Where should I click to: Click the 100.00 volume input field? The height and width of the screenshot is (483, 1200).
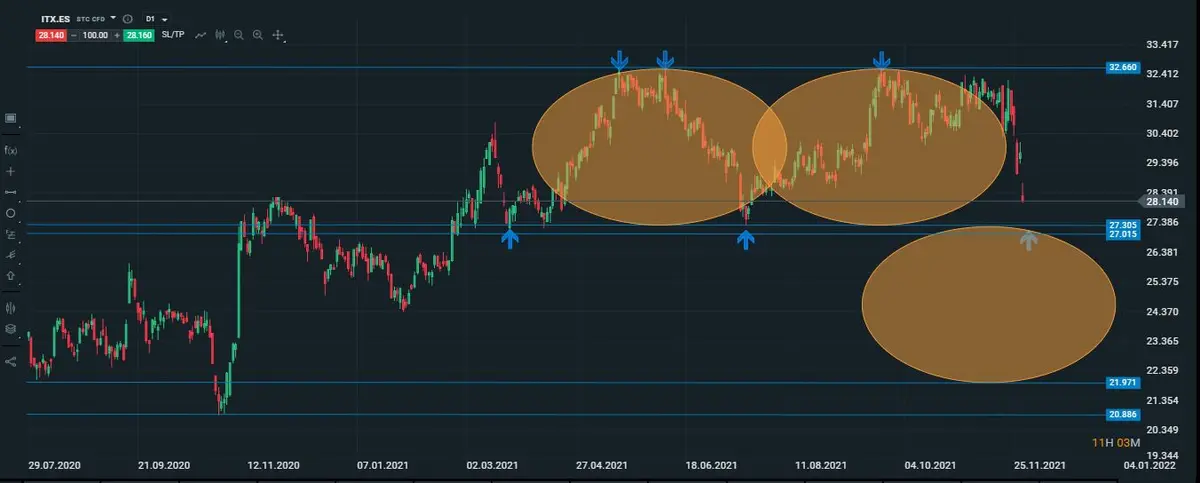tap(95, 35)
